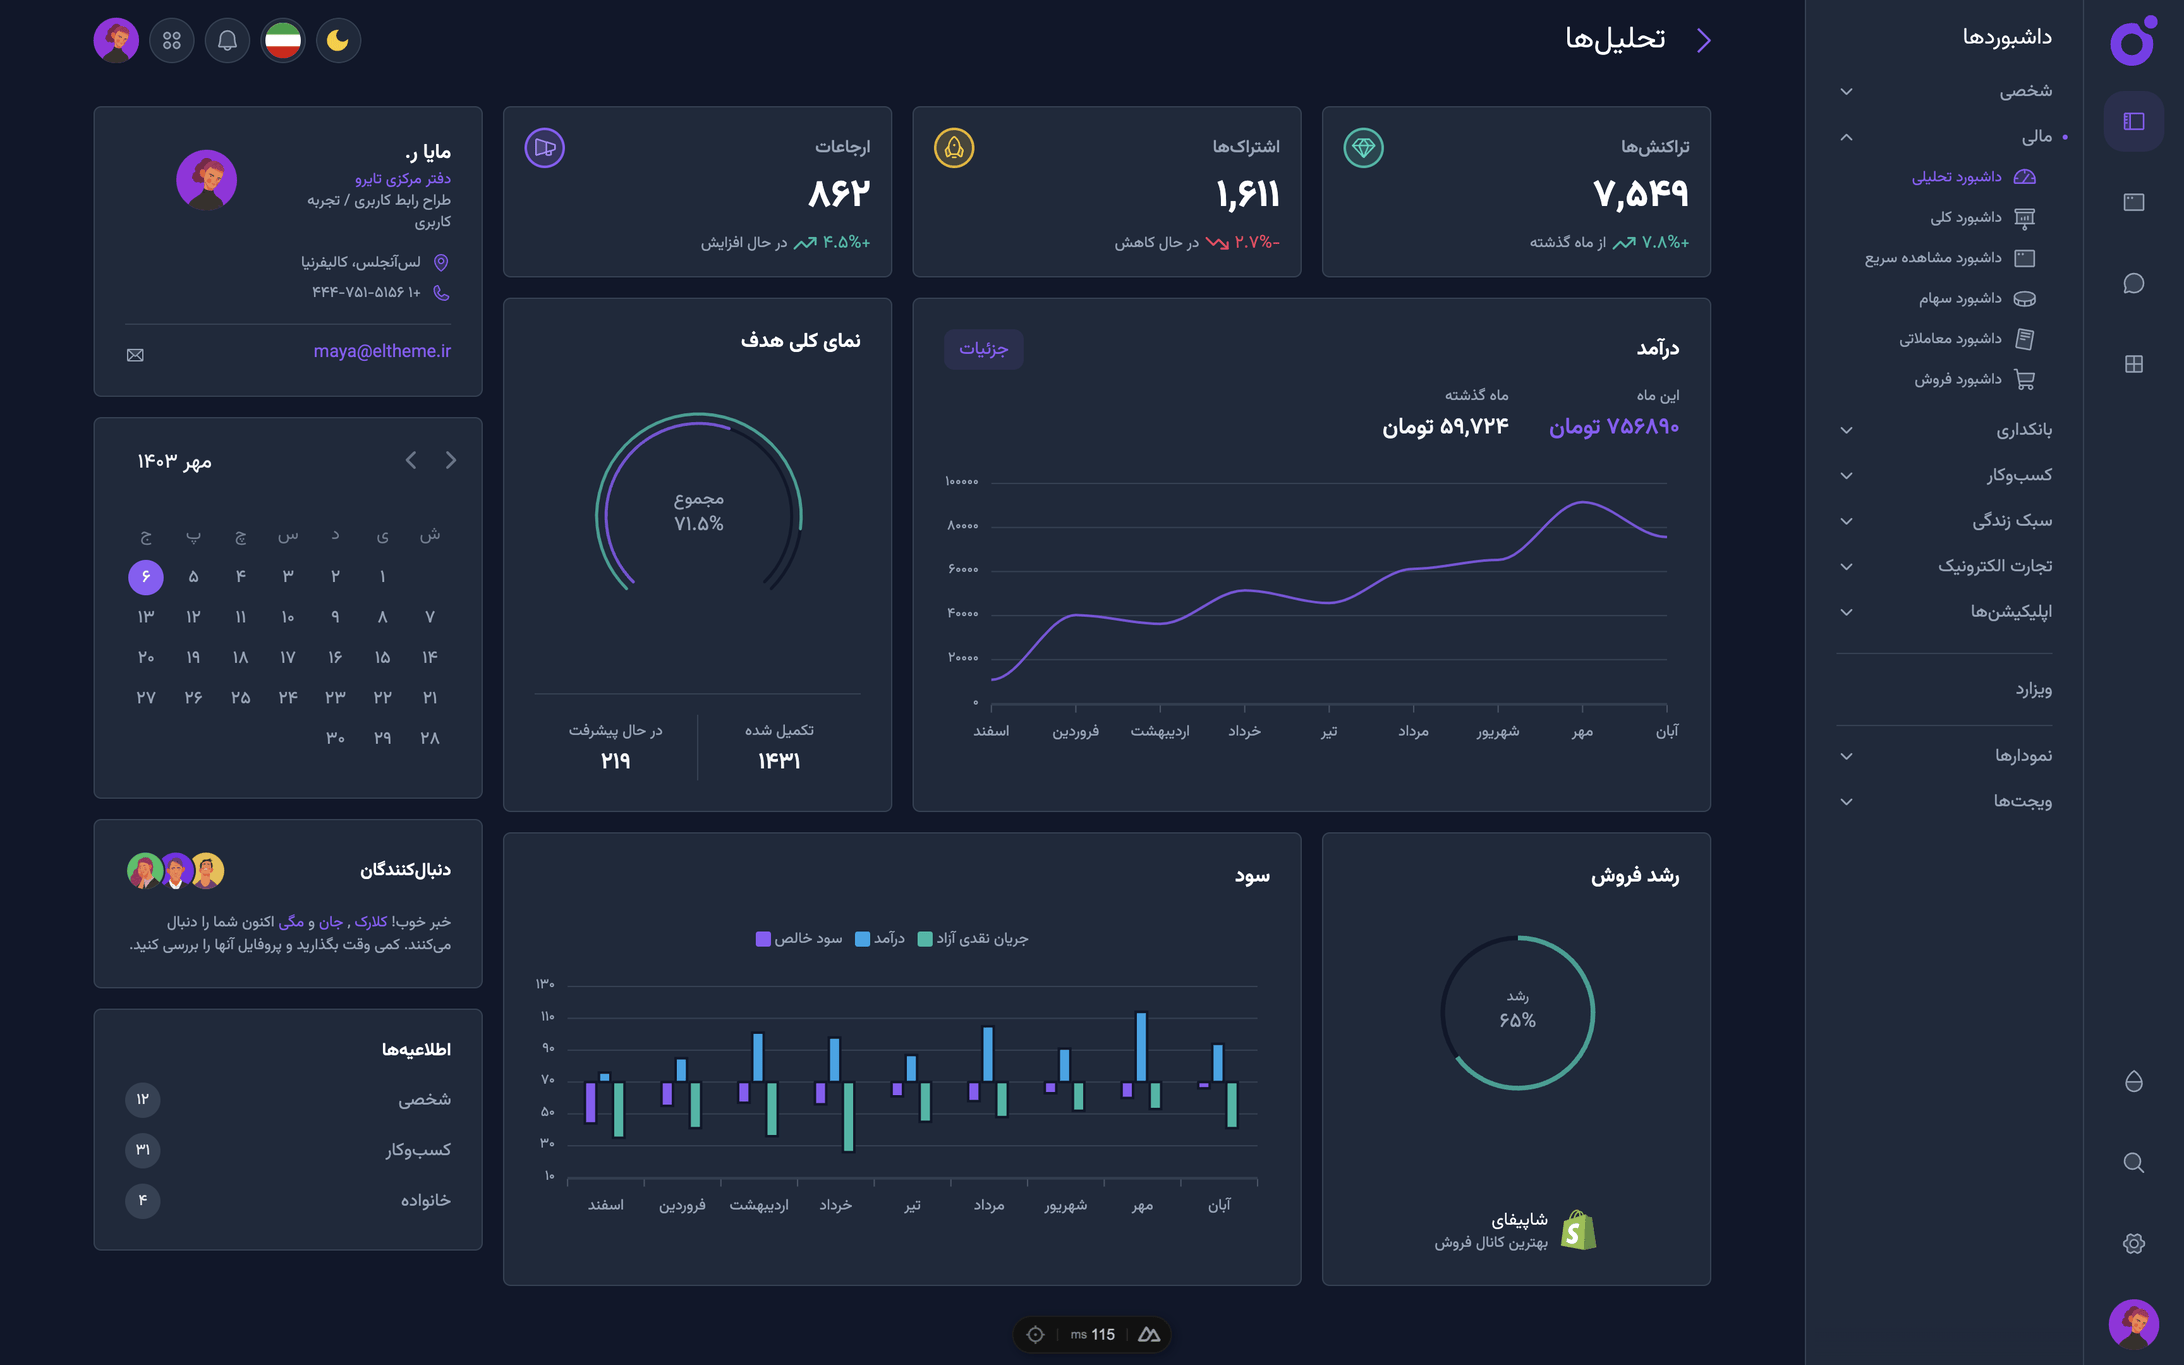The width and height of the screenshot is (2184, 1365).
Task: Select داشبورد سهام in sidebar
Action: click(1960, 298)
